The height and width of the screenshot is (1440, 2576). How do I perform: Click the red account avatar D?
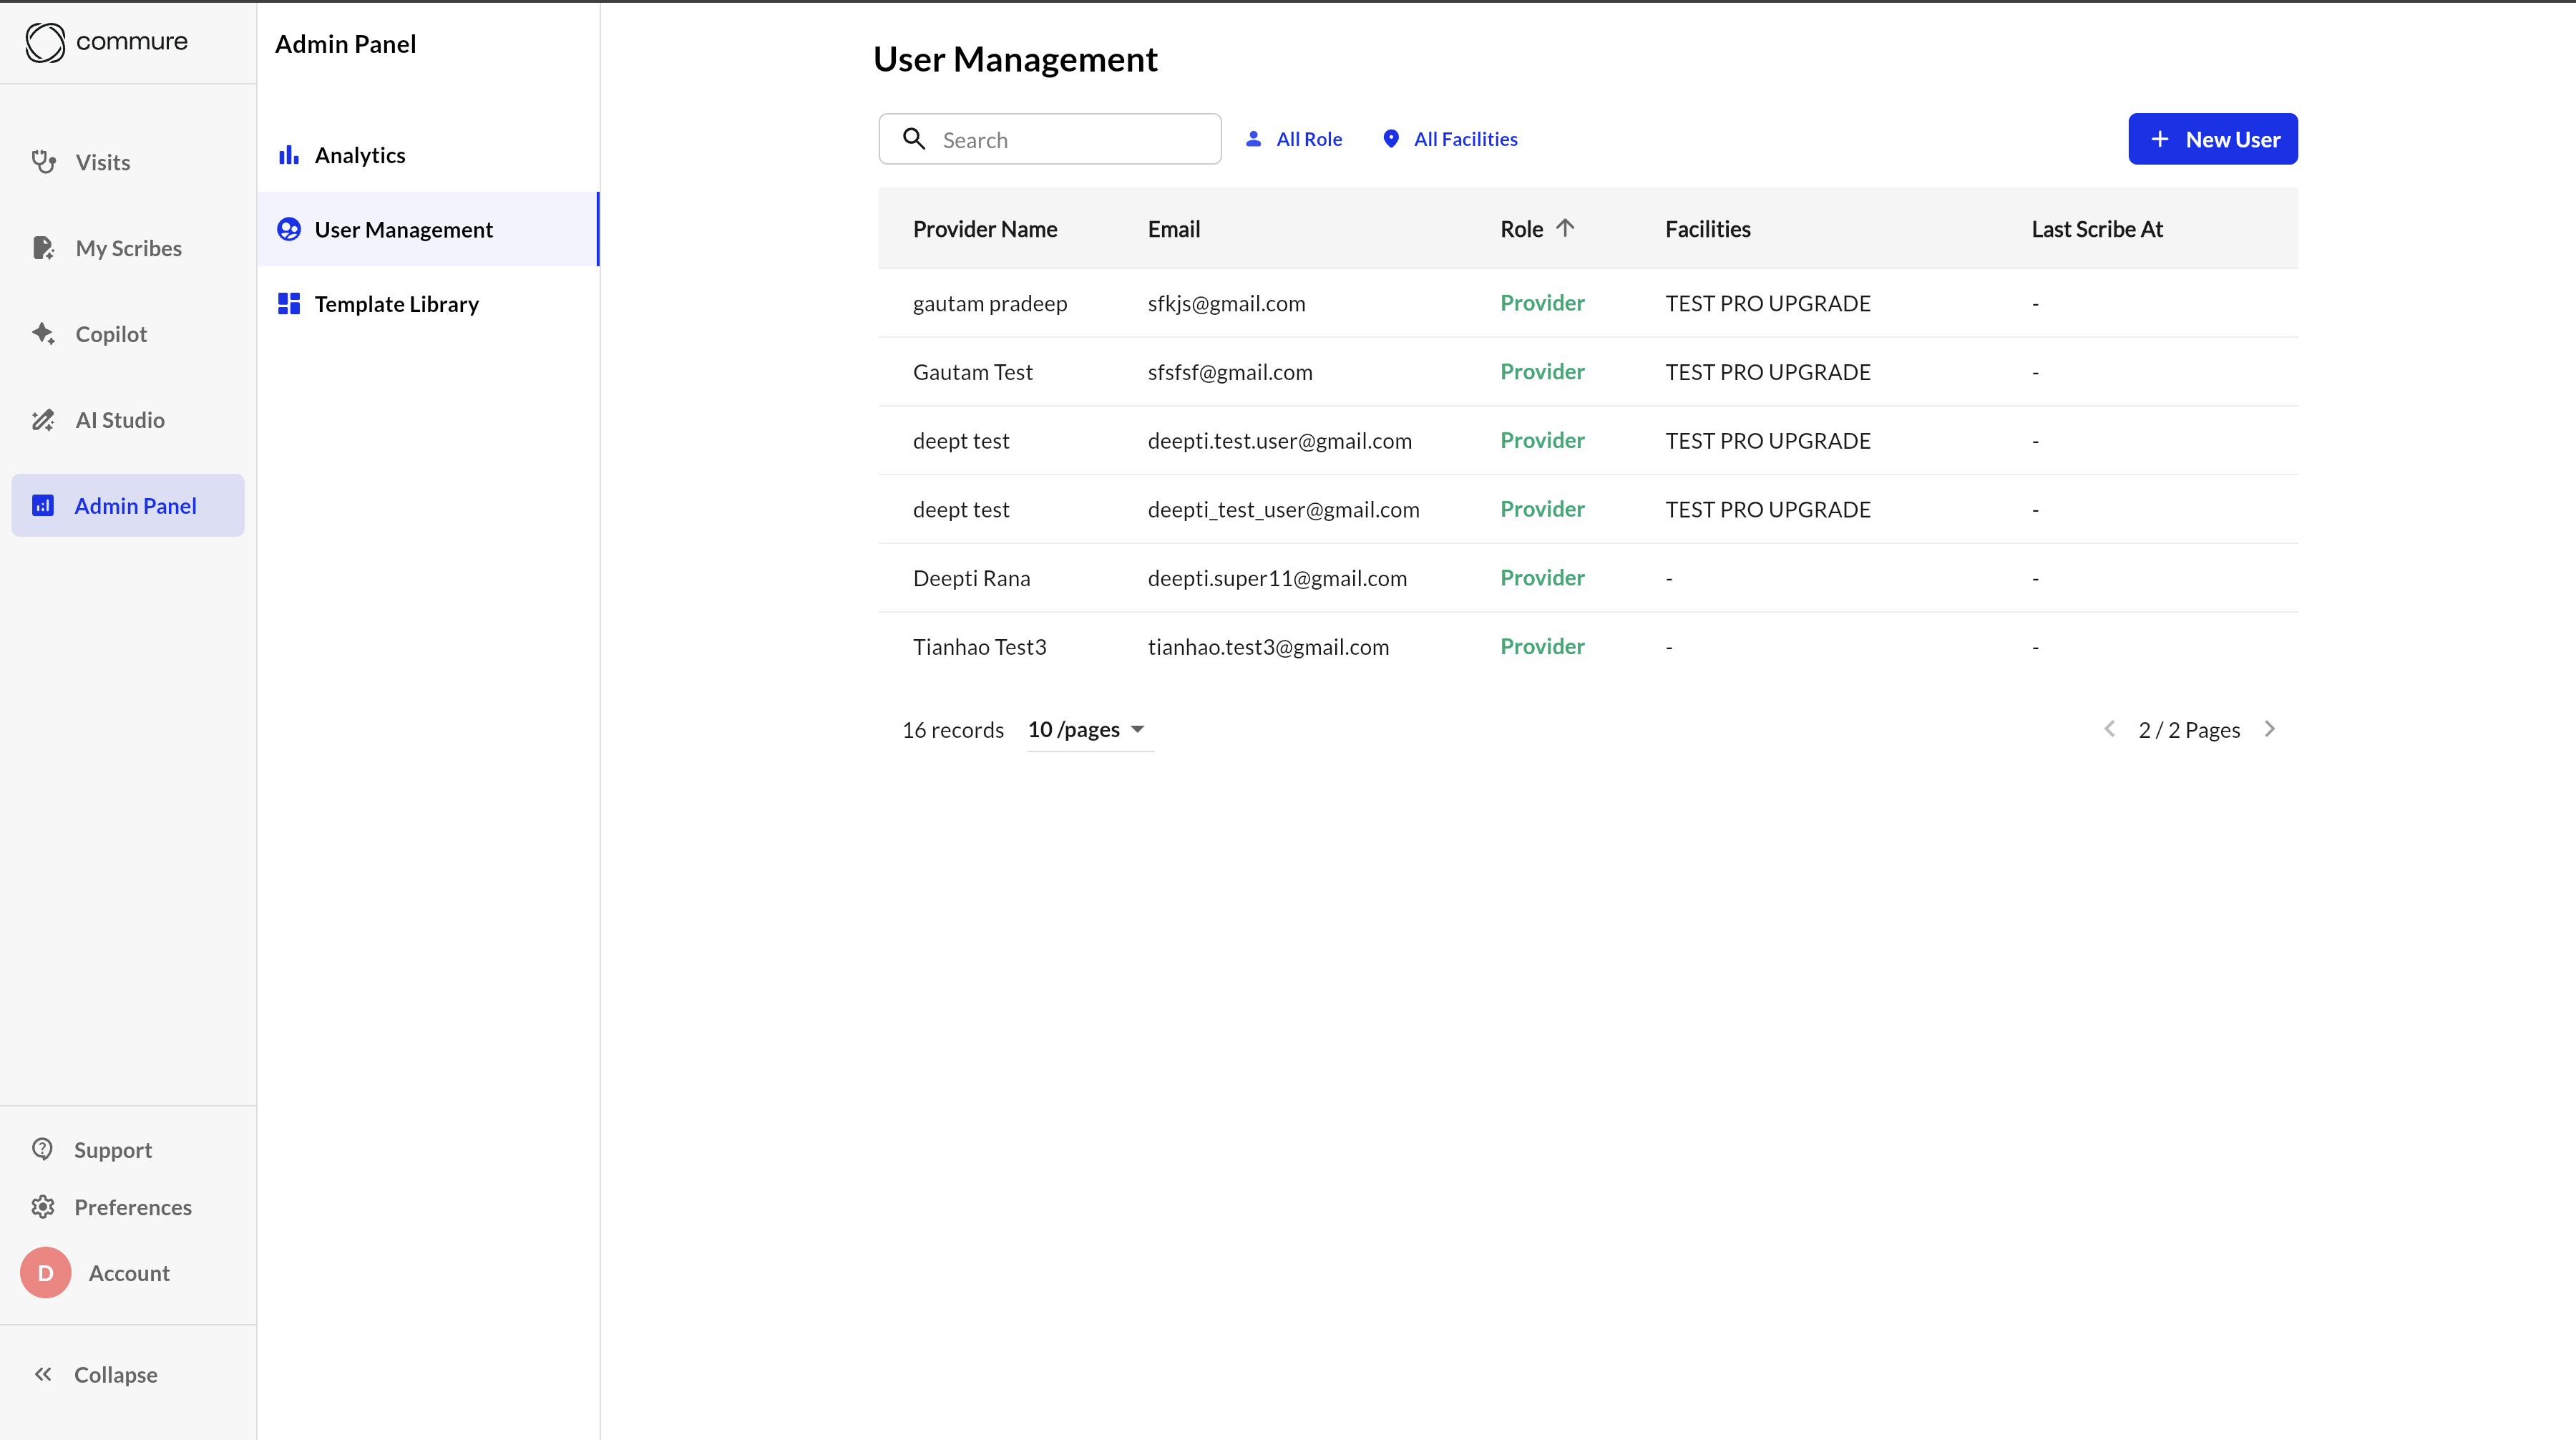[46, 1273]
